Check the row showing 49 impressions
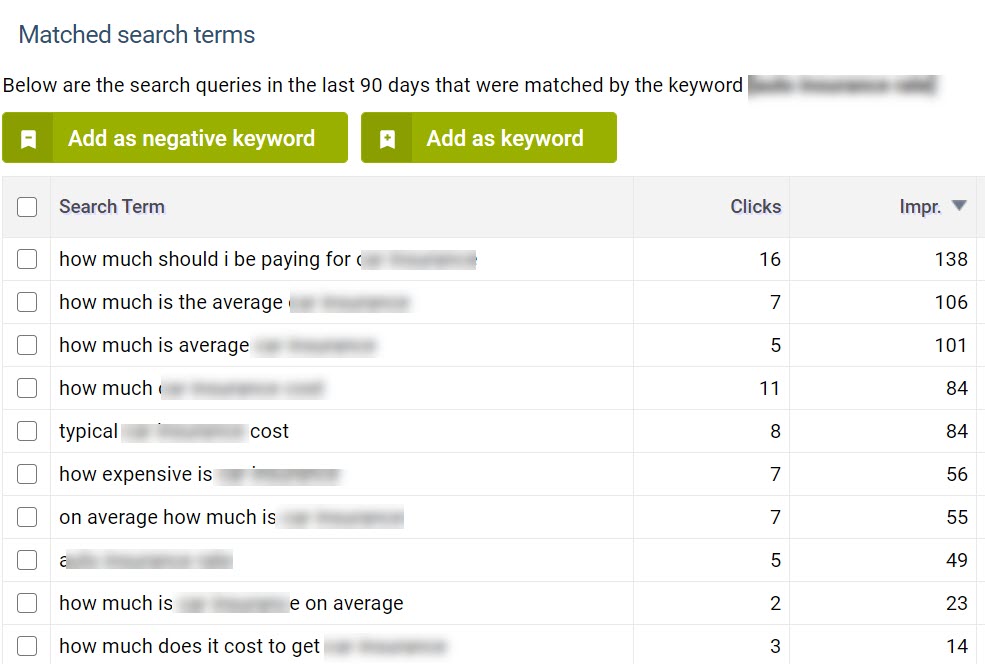Image resolution: width=985 pixels, height=664 pixels. click(x=27, y=560)
